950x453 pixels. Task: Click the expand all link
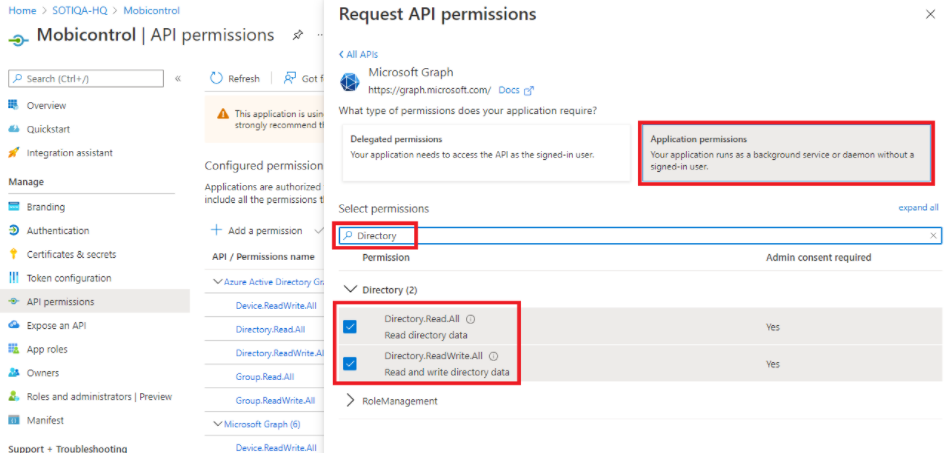click(x=918, y=208)
